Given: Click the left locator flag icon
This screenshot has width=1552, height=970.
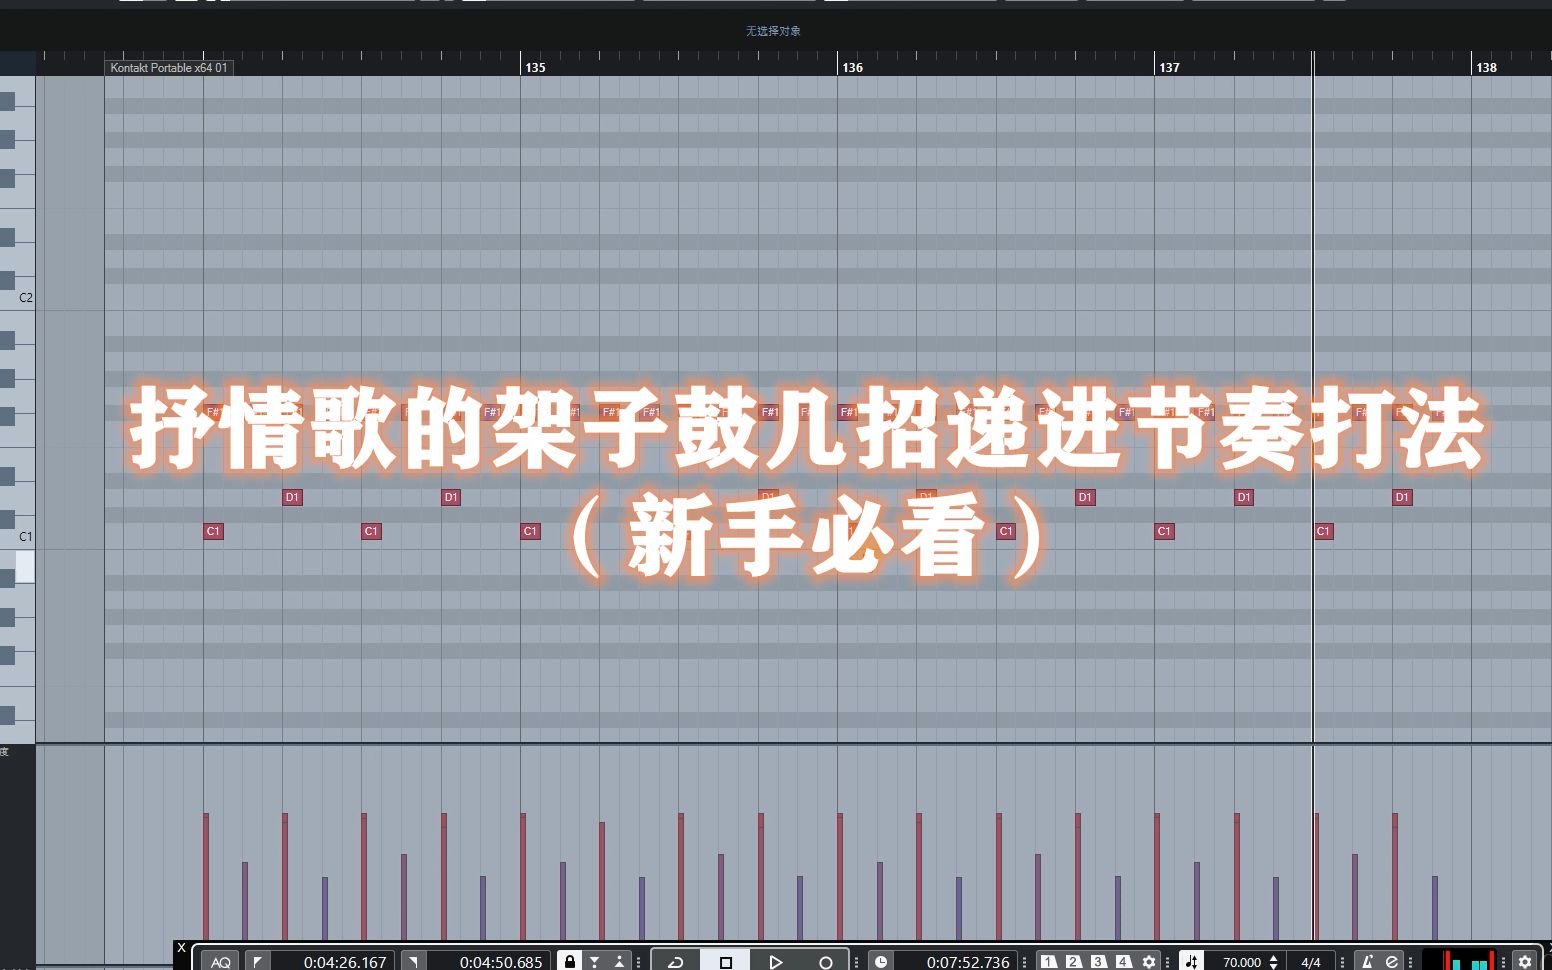Looking at the screenshot, I should pos(258,962).
